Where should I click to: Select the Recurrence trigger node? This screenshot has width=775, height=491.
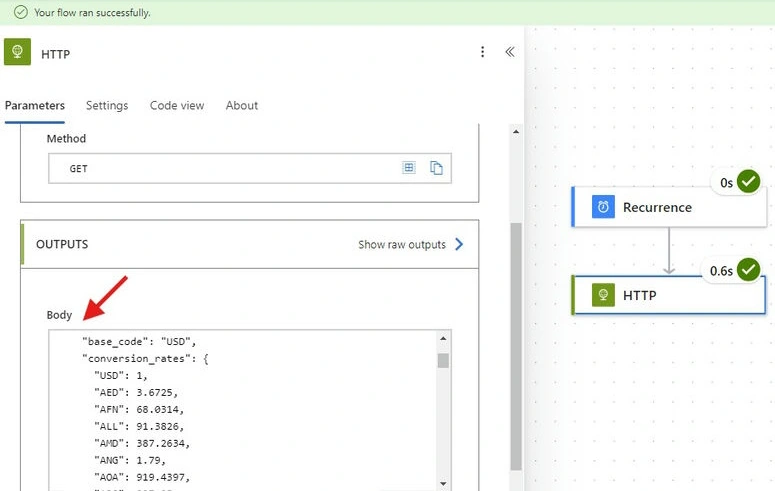(x=669, y=207)
